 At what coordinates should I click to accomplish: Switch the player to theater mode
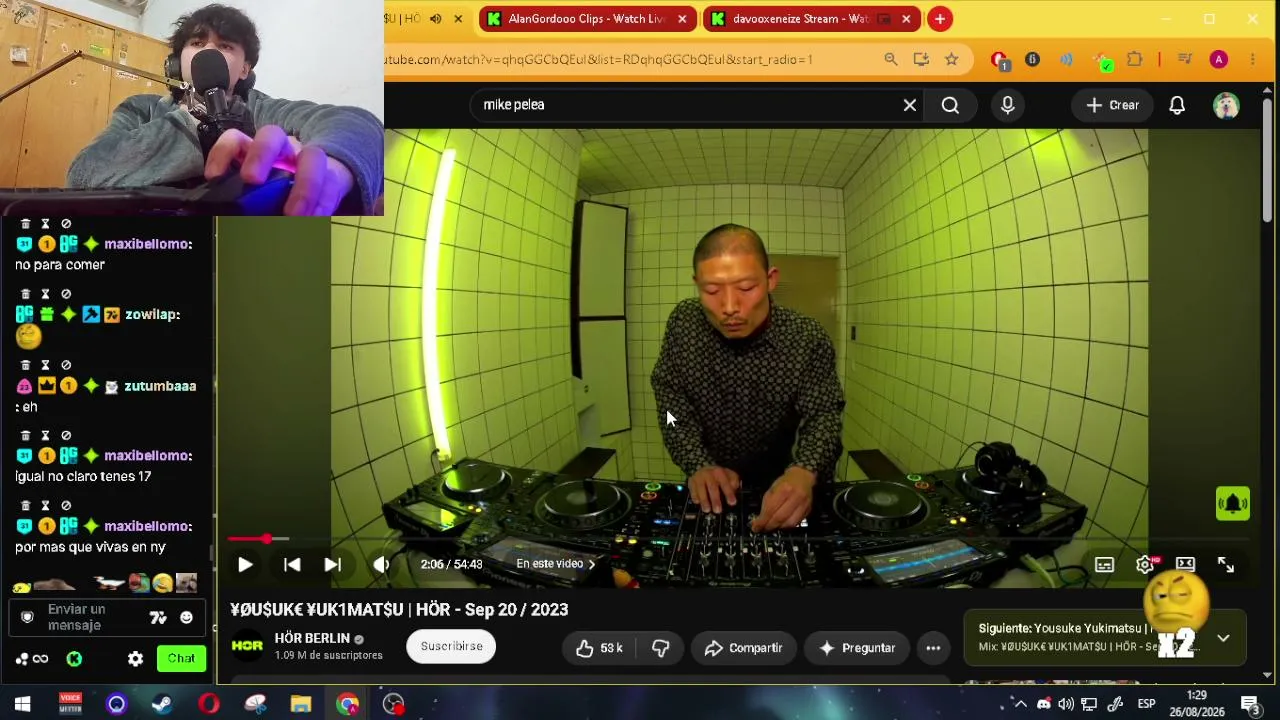coord(1185,565)
